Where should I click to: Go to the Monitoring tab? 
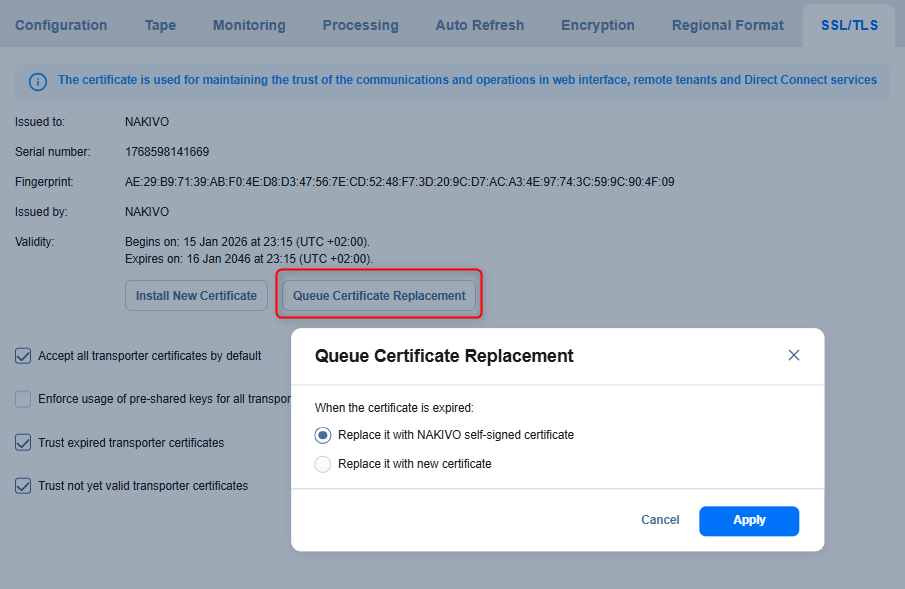[249, 25]
